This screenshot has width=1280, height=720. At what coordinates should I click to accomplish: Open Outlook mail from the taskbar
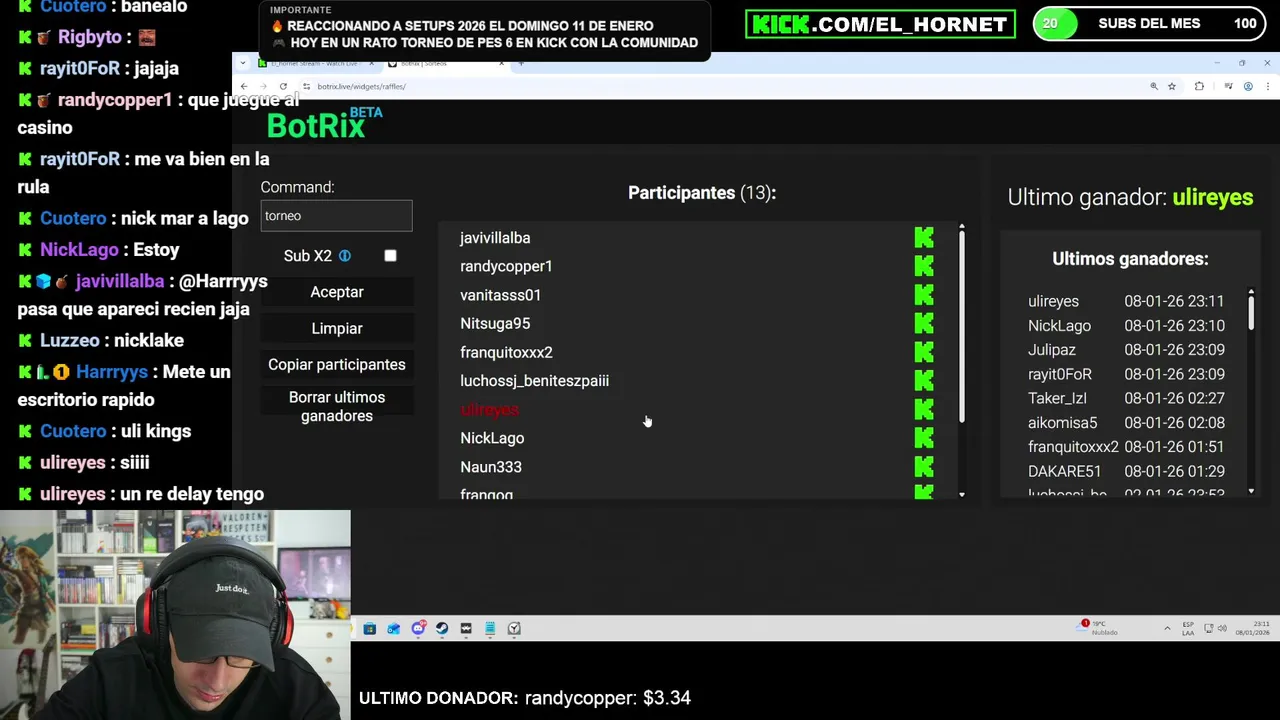tap(394, 628)
